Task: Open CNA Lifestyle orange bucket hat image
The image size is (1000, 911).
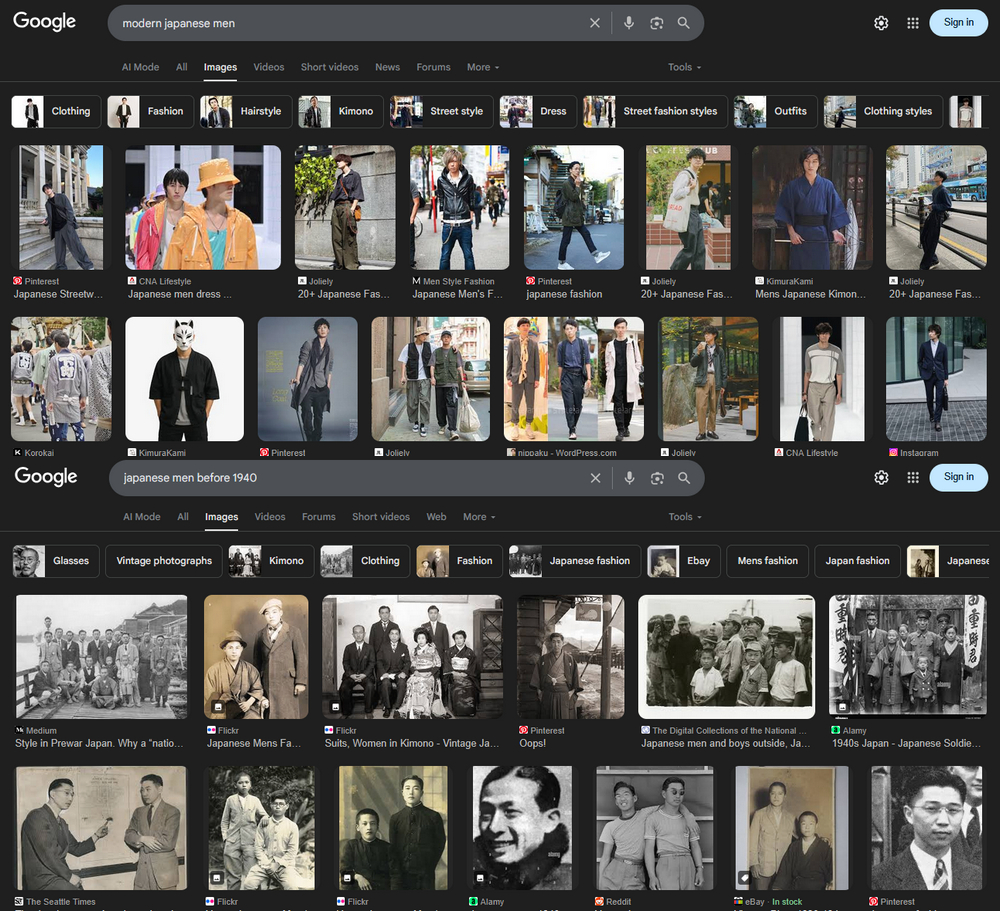Action: [203, 207]
